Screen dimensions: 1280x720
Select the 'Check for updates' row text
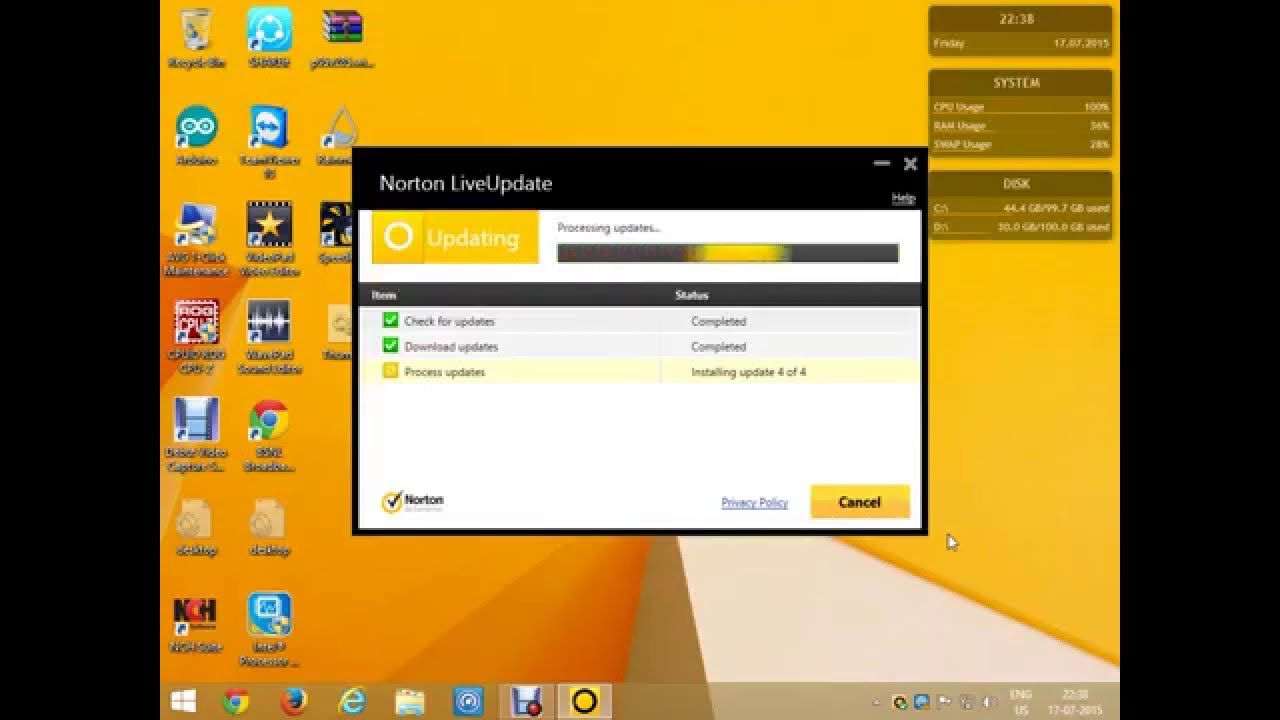point(449,321)
